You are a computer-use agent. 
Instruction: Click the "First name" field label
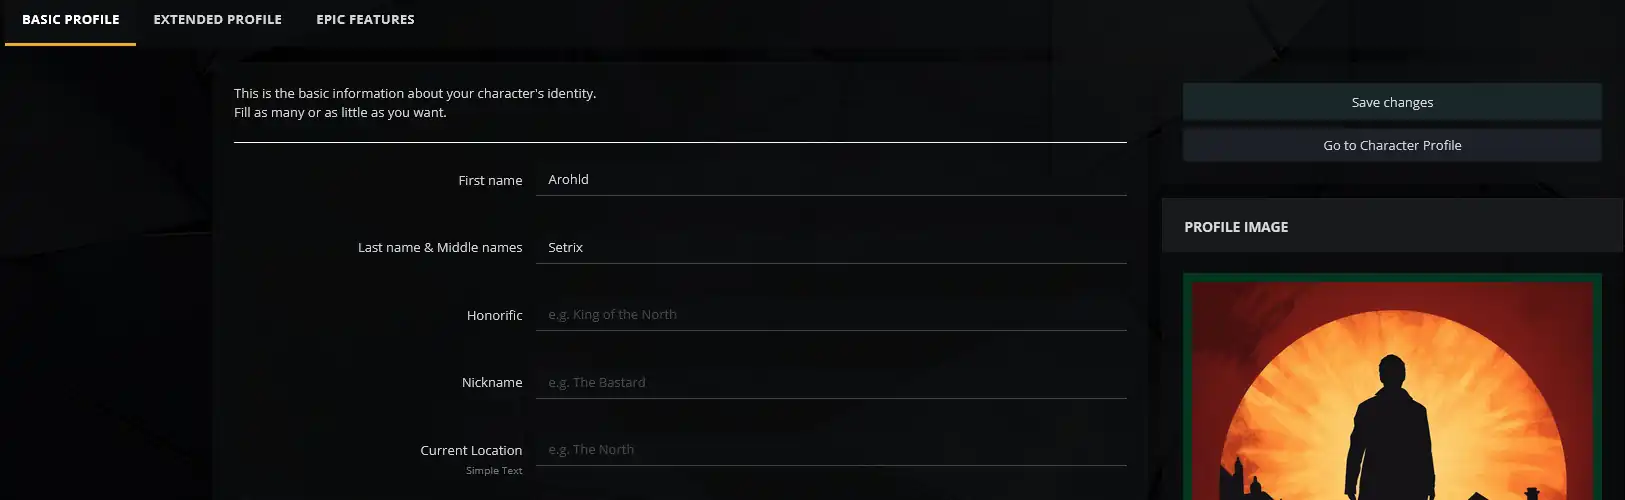pos(490,181)
